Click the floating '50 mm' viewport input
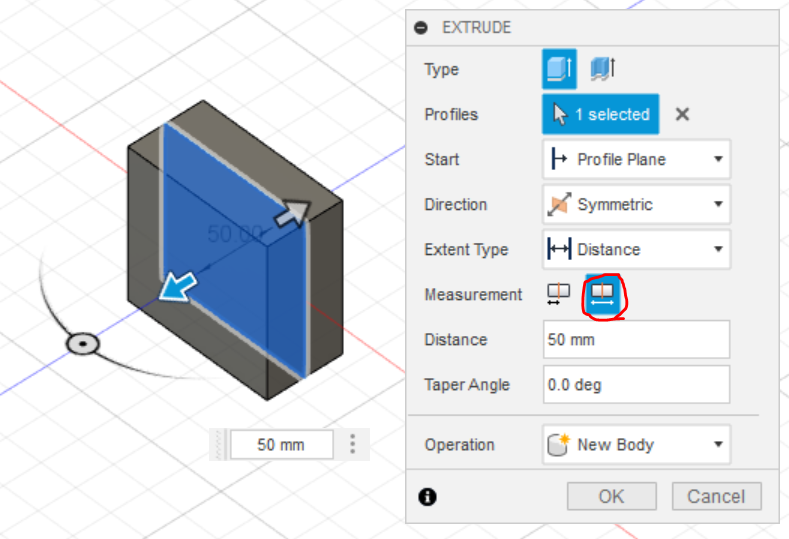Viewport: 789px width, 539px height. (x=281, y=444)
